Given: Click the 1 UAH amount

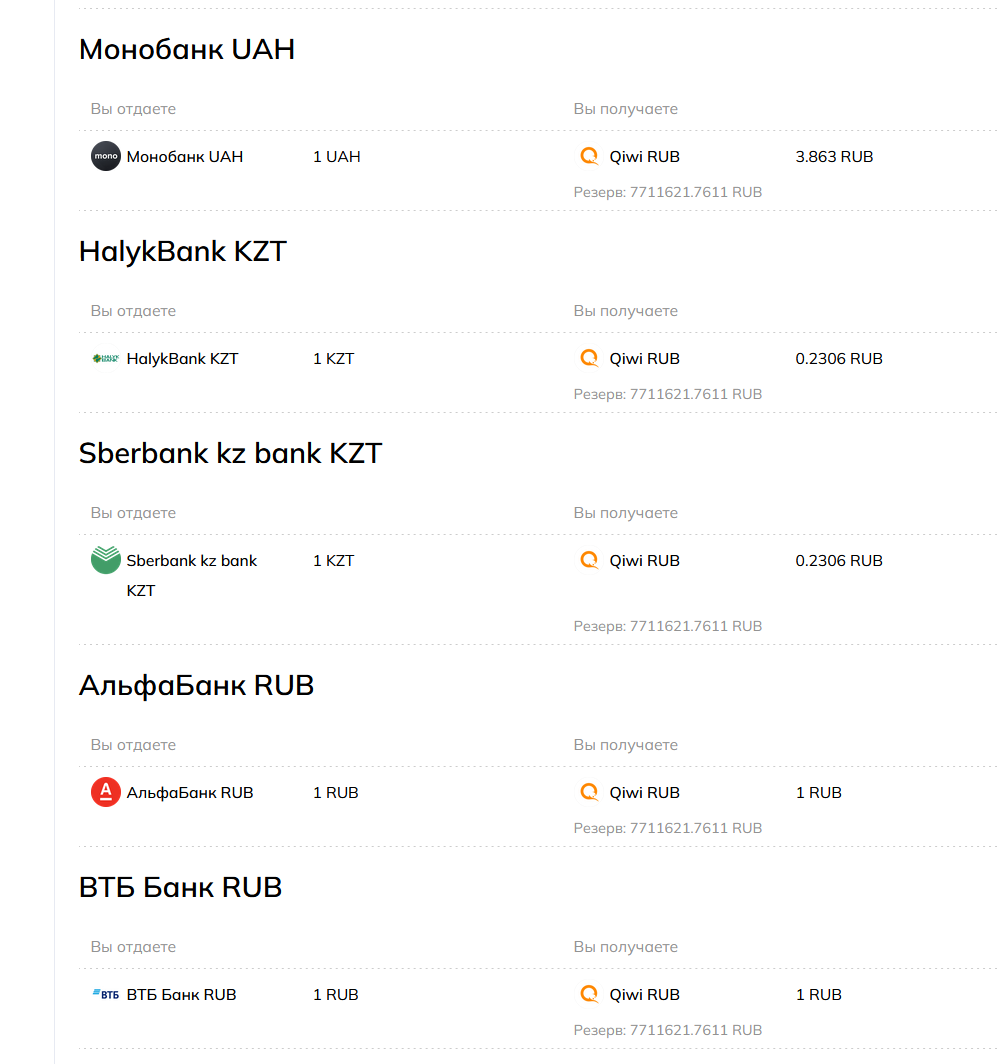Looking at the screenshot, I should (x=337, y=157).
